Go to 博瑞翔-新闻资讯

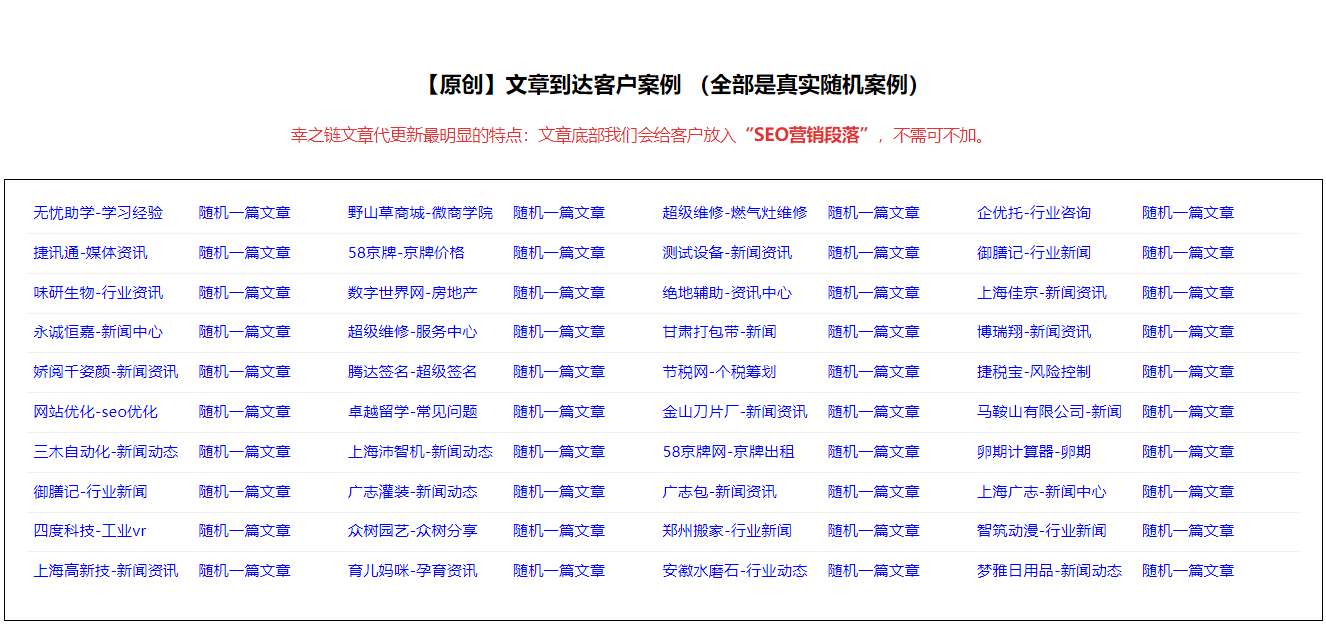(x=1034, y=332)
